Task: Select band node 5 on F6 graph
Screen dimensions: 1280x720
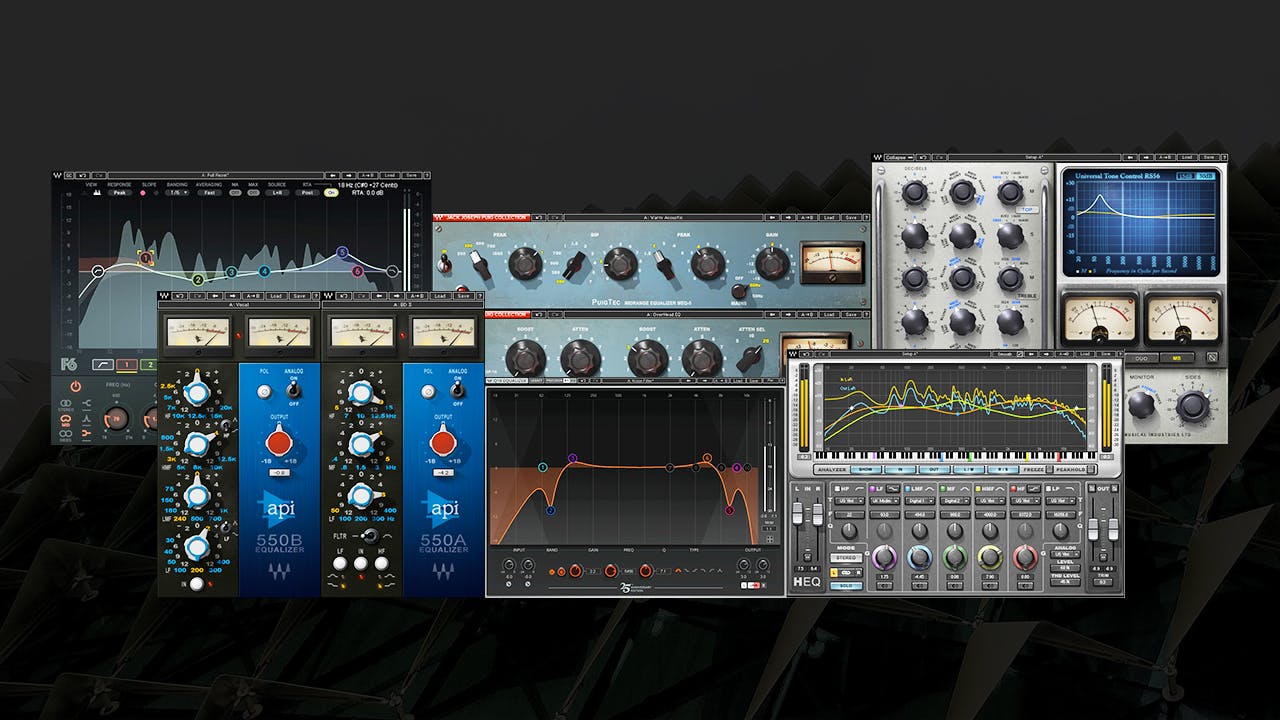Action: pos(342,252)
